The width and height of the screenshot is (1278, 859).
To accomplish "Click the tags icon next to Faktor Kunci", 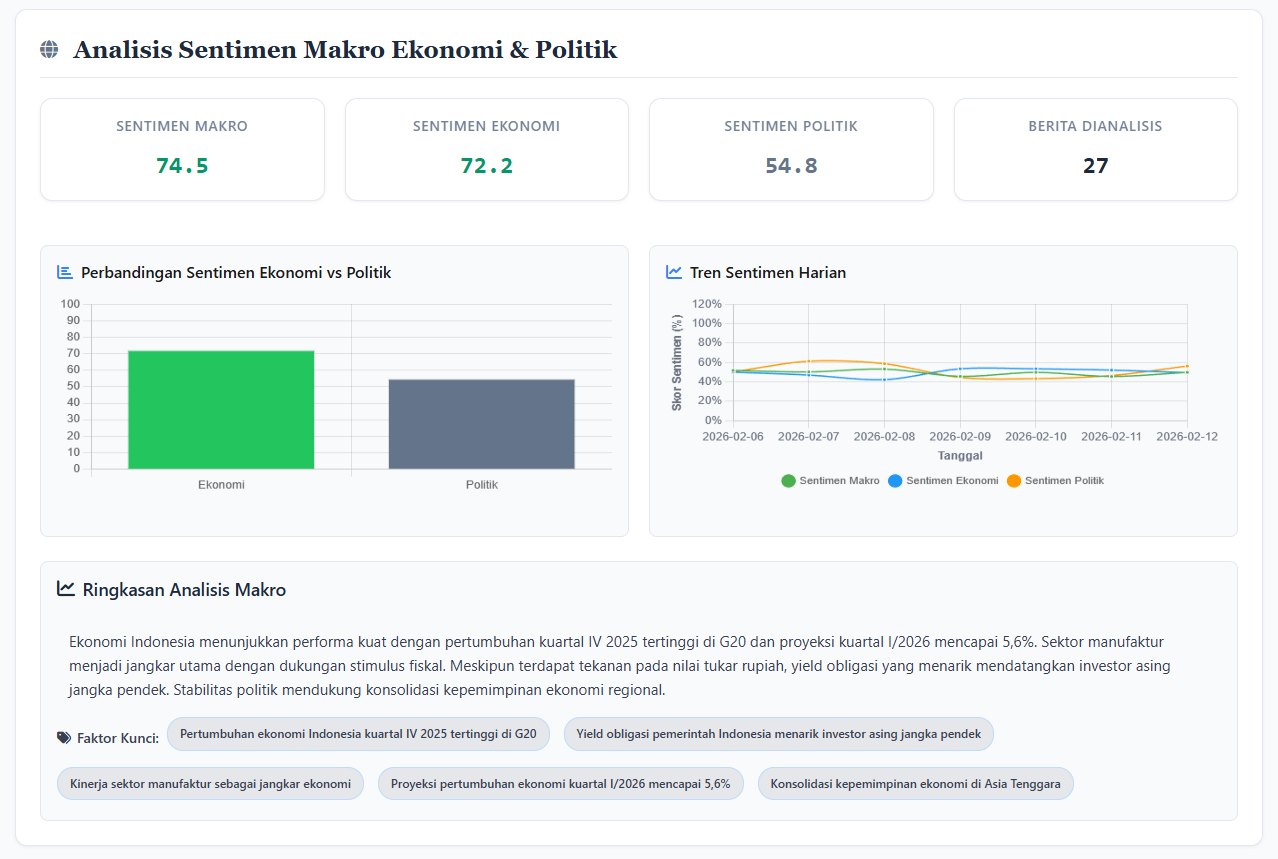I will [x=64, y=738].
